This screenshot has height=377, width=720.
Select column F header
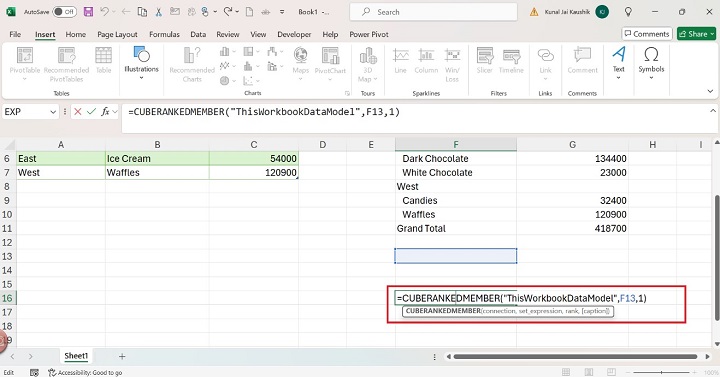pyautogui.click(x=456, y=145)
